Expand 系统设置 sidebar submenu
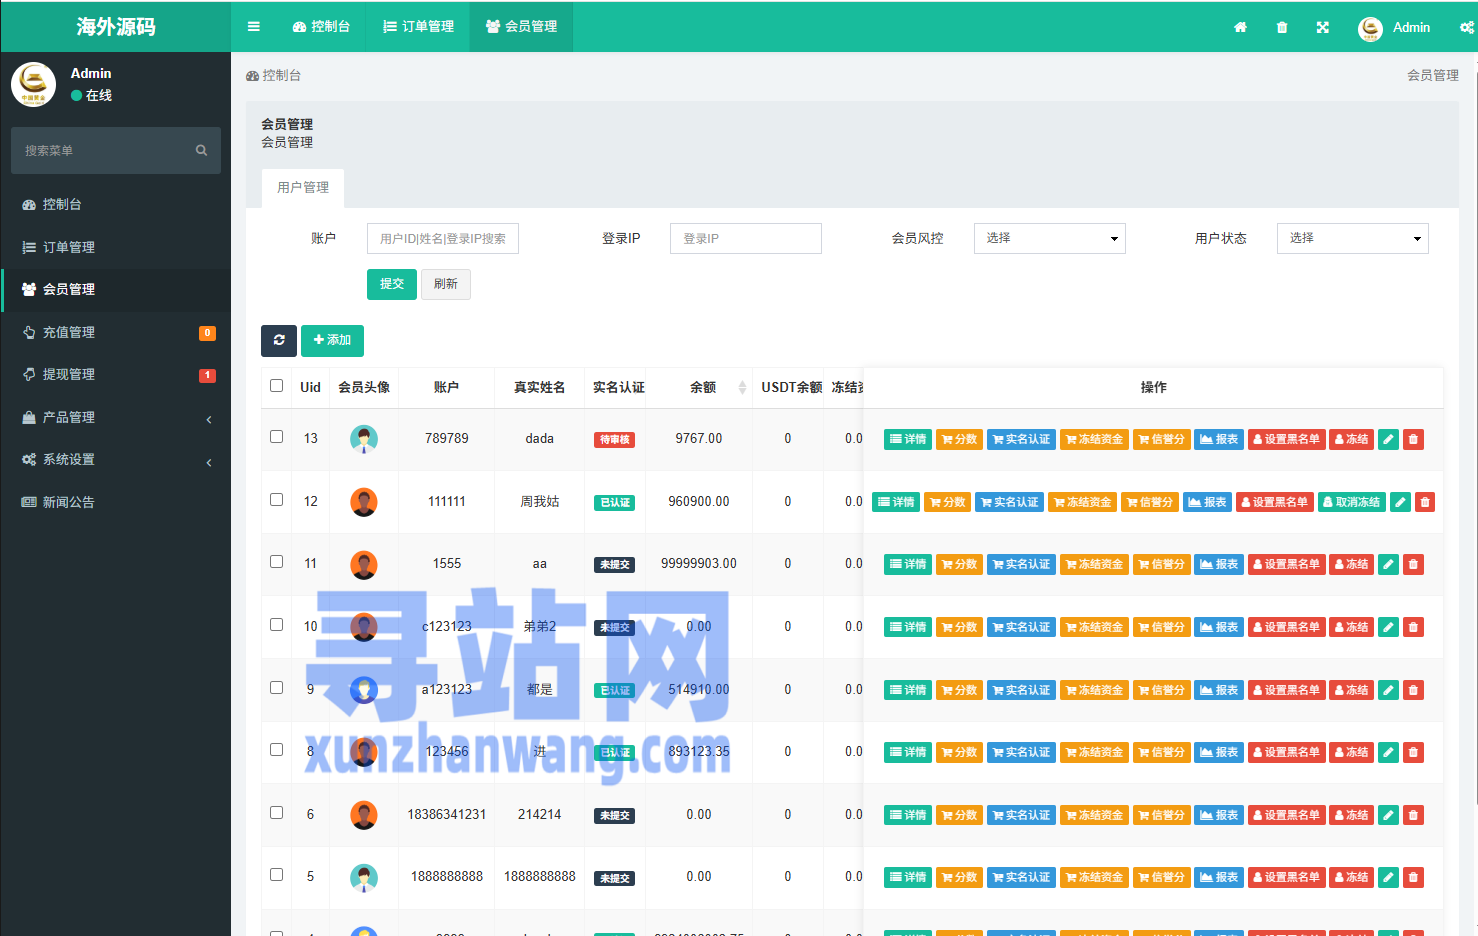Image resolution: width=1478 pixels, height=936 pixels. tap(116, 460)
